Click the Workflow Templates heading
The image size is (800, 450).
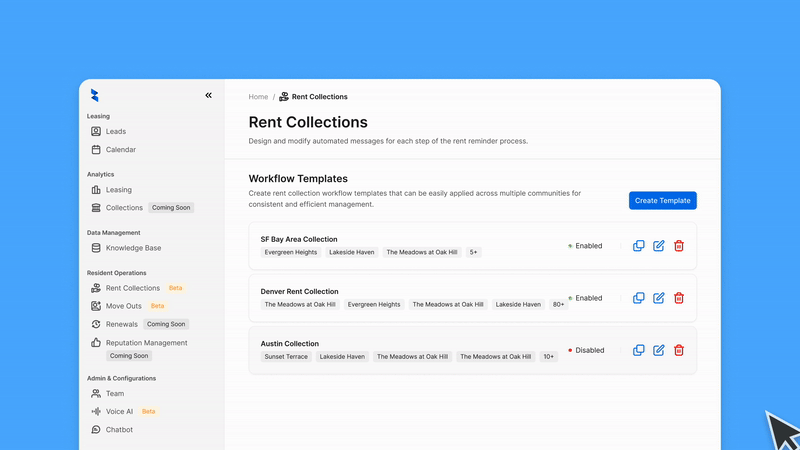click(x=298, y=179)
